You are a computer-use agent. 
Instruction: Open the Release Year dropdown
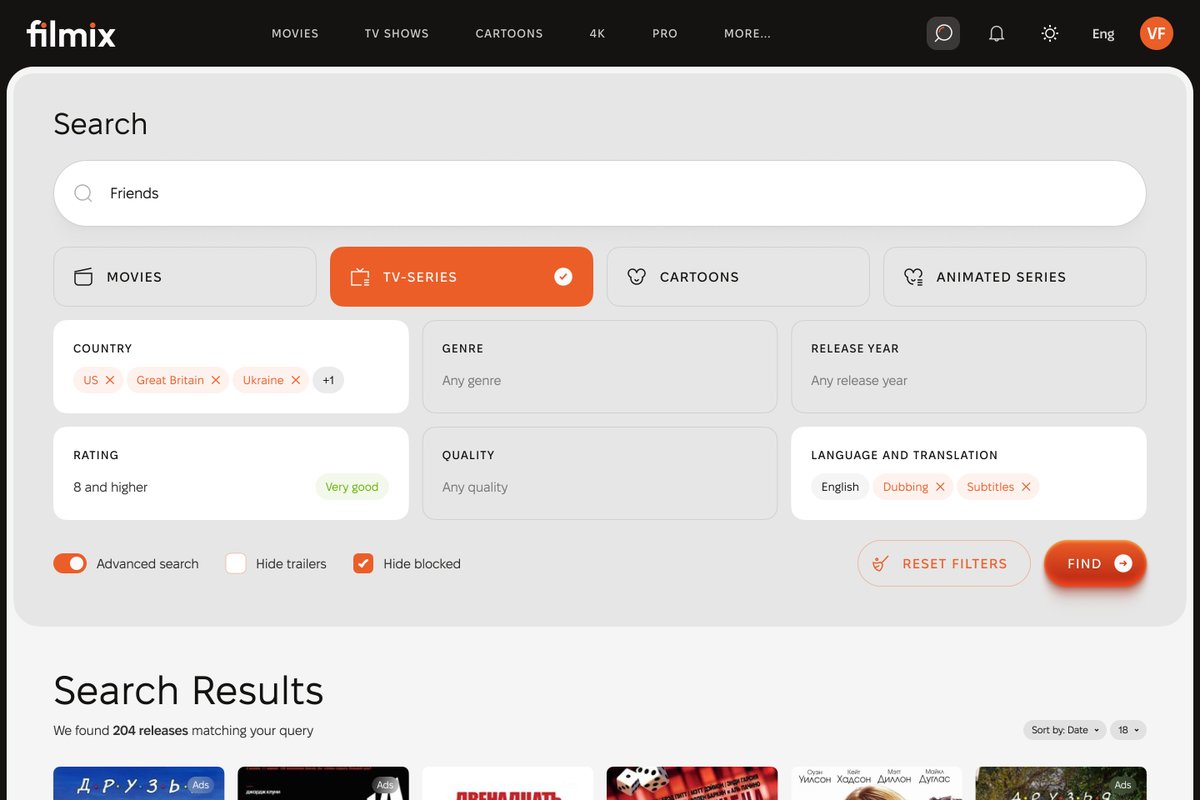(x=969, y=366)
